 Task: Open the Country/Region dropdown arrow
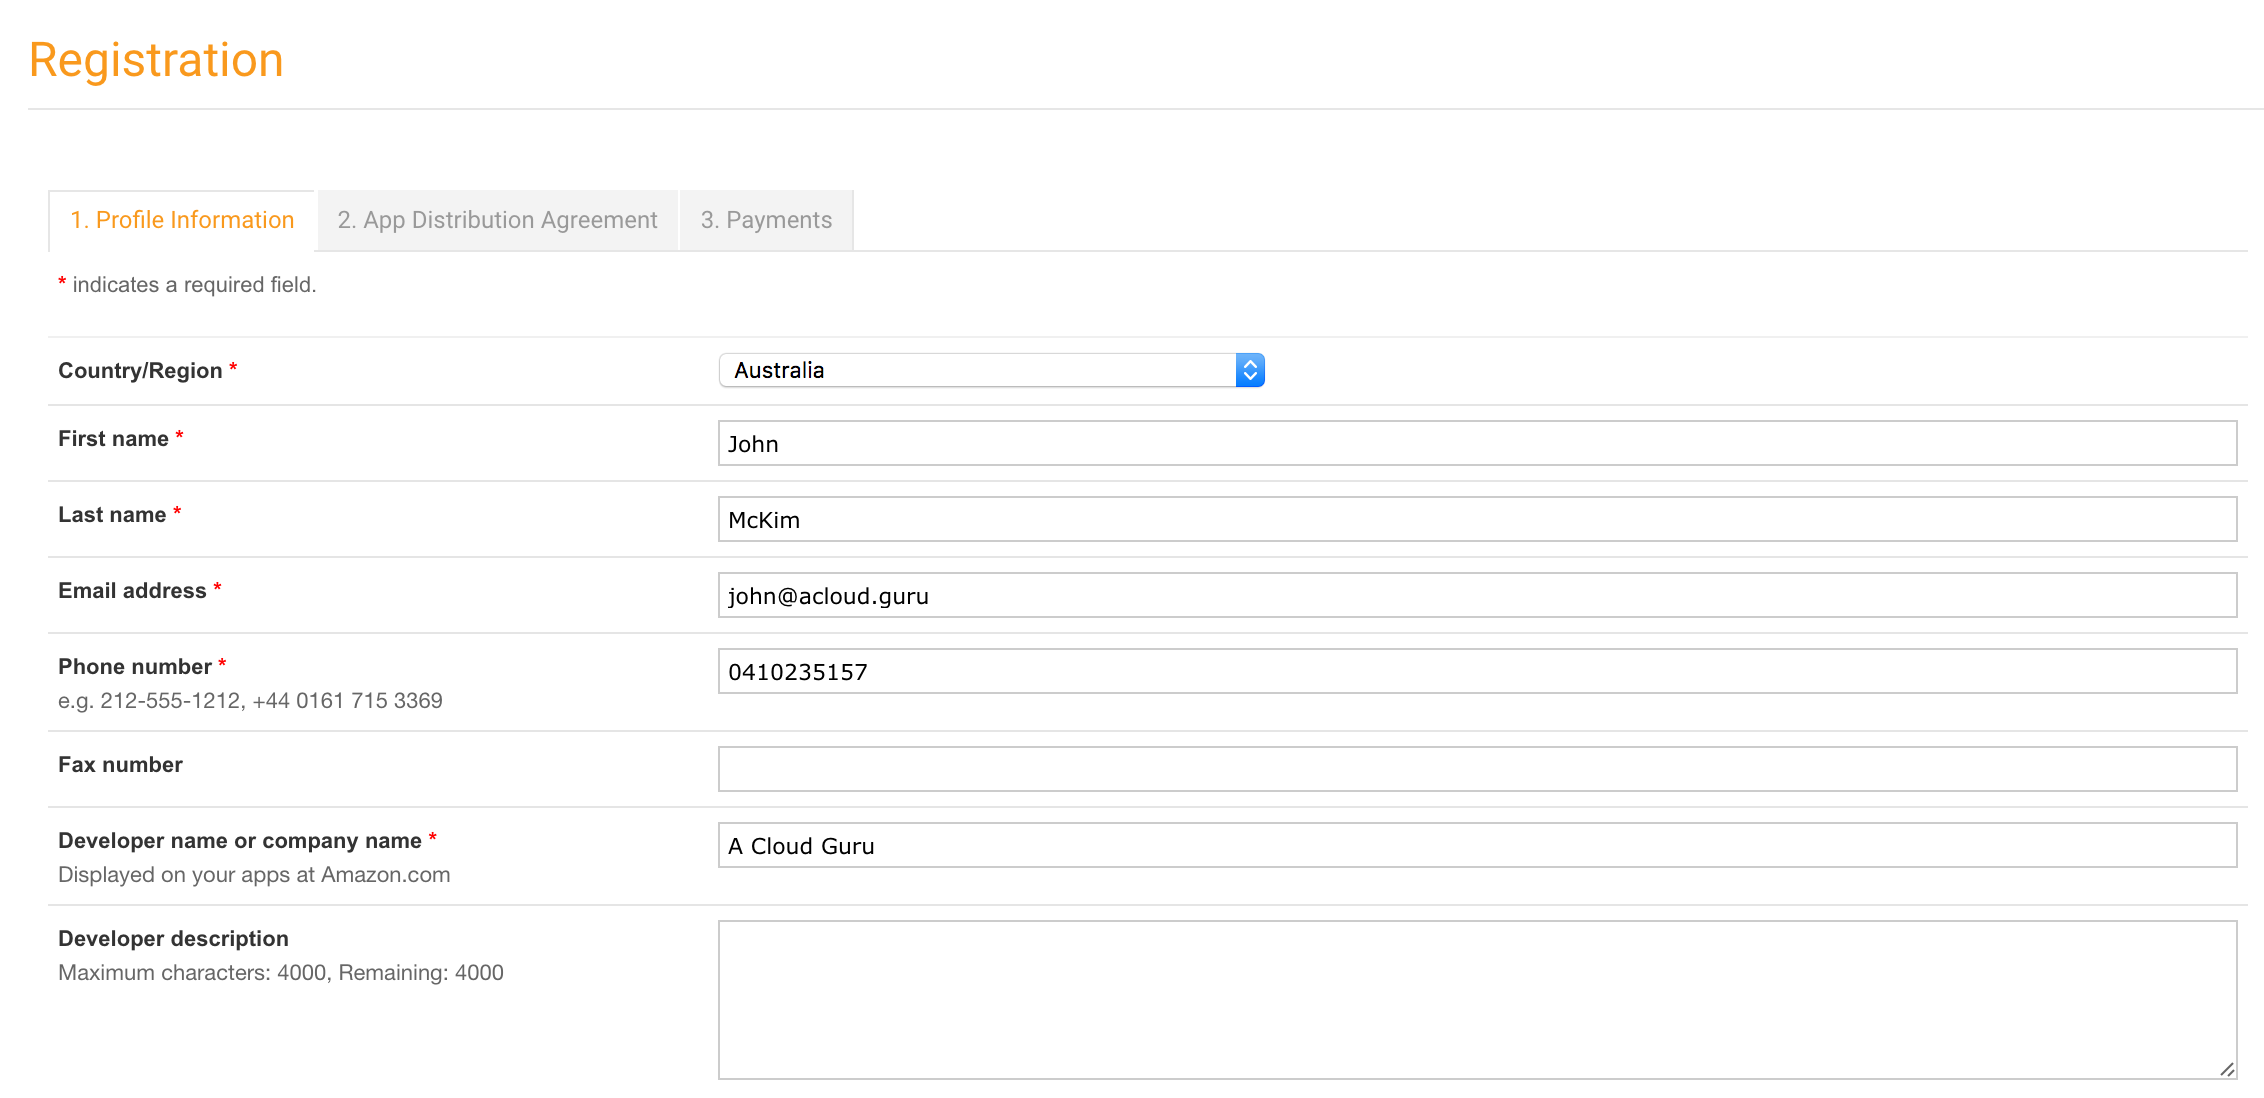point(1249,370)
